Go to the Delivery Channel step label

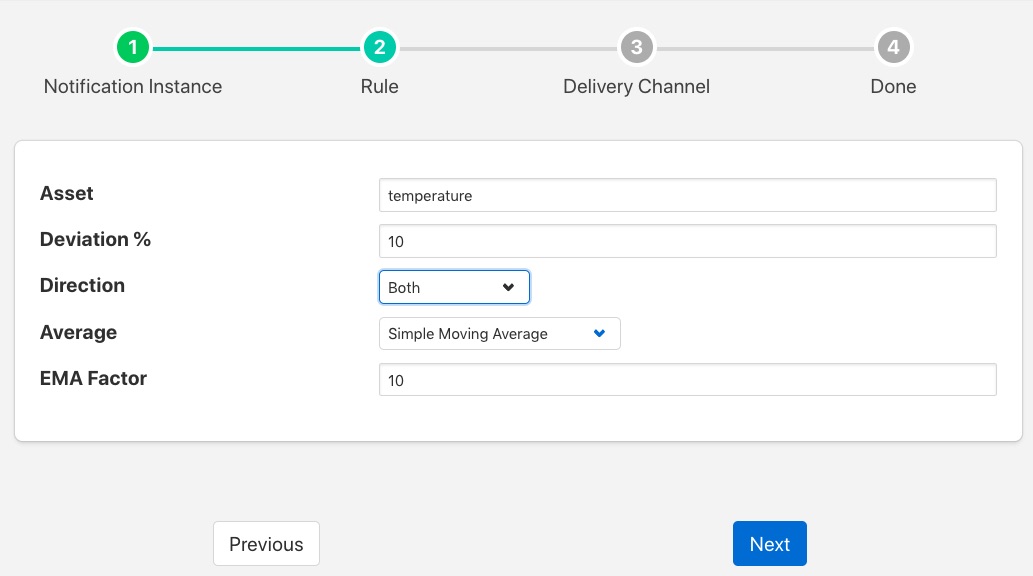tap(636, 87)
